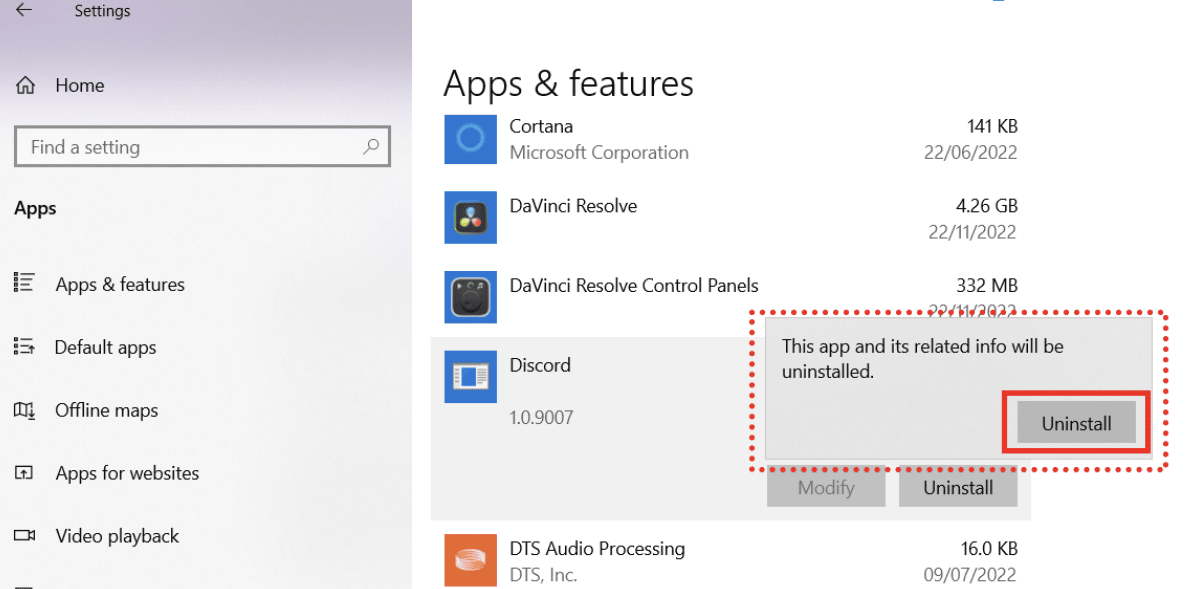Image resolution: width=1186 pixels, height=589 pixels.
Task: Click the Default apps sidebar icon
Action: point(24,347)
